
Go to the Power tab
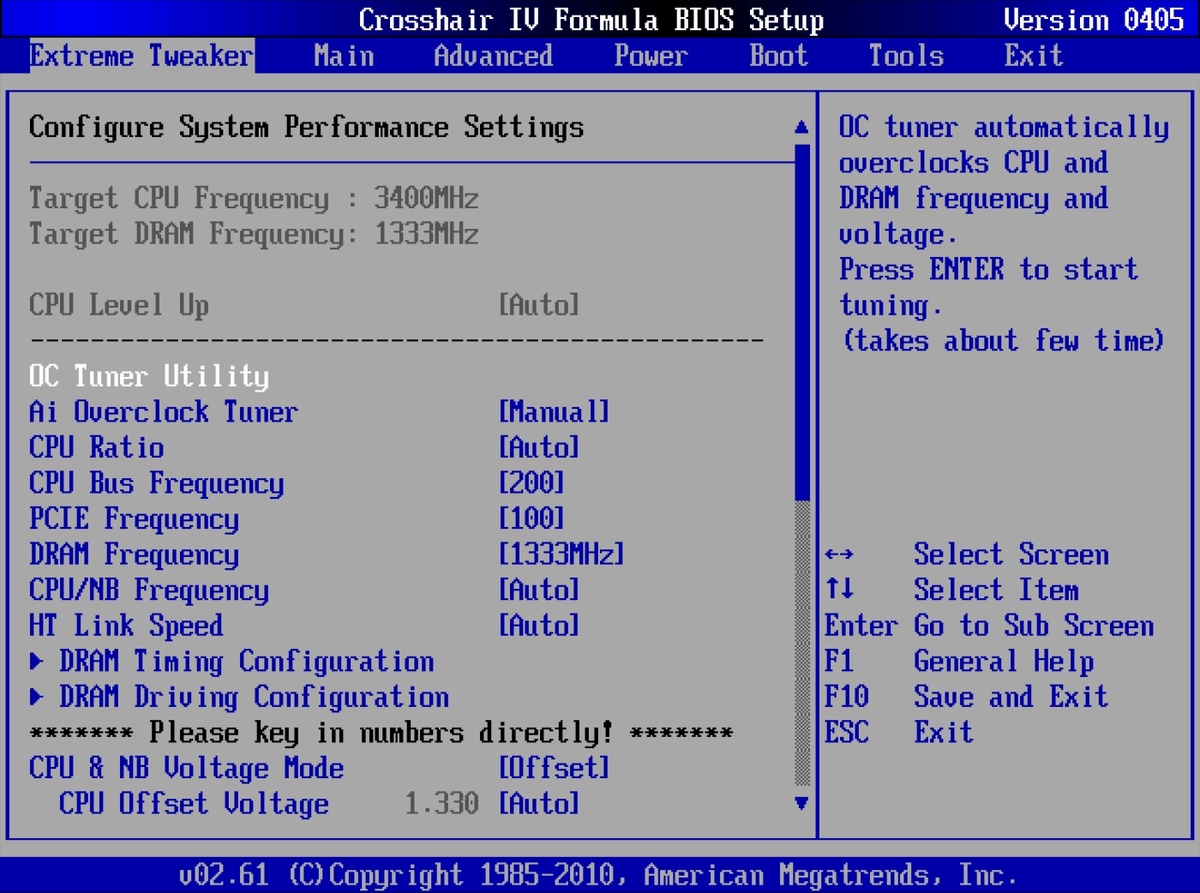point(650,55)
